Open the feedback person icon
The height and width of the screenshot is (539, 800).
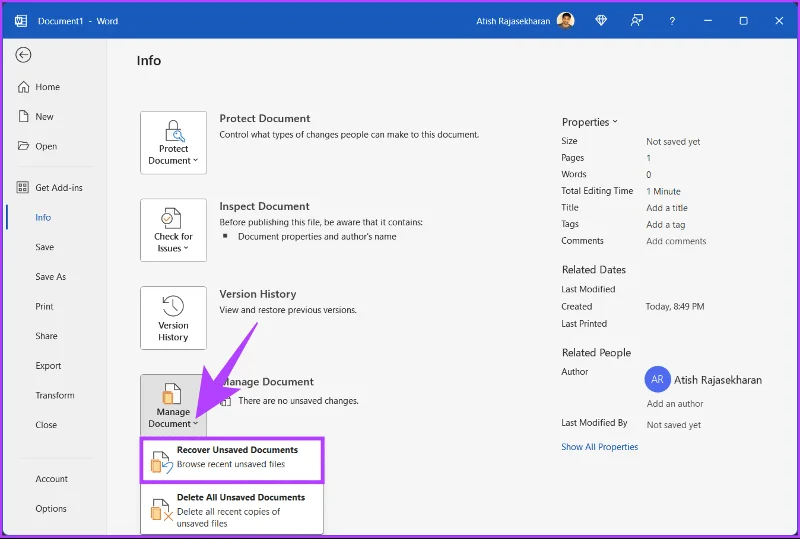coord(636,20)
